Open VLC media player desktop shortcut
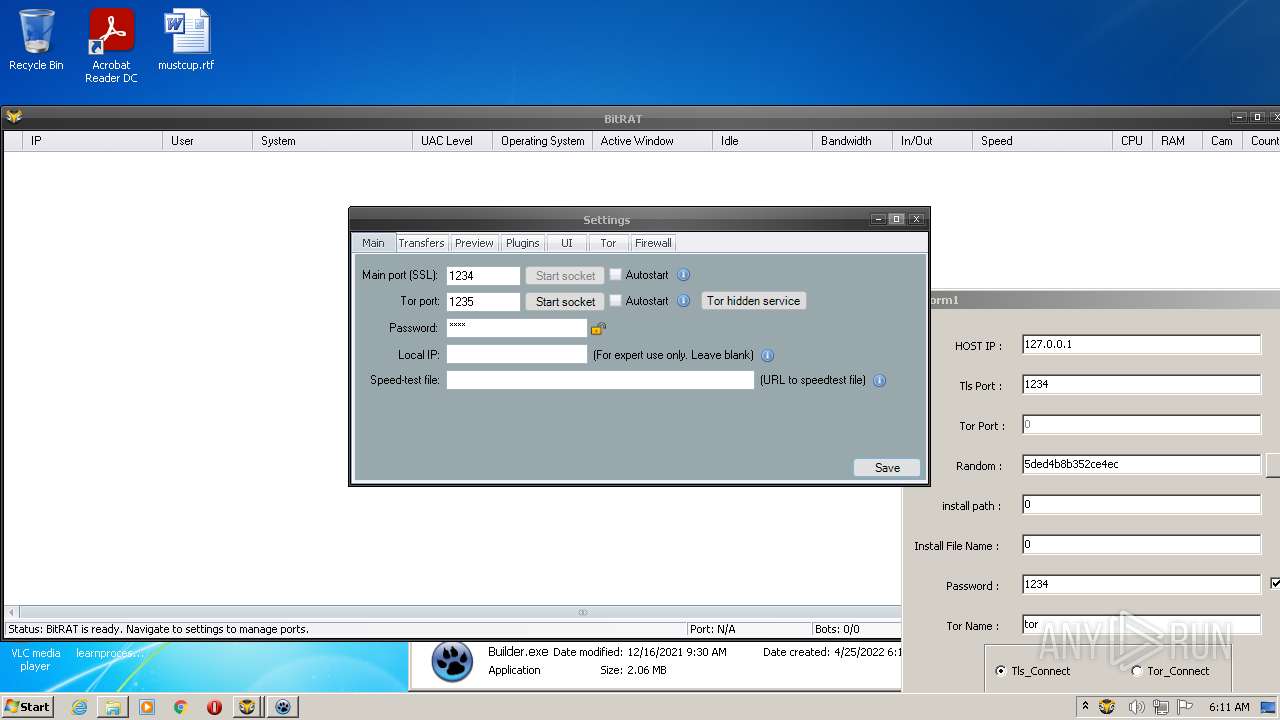1280x720 pixels. tap(35, 660)
